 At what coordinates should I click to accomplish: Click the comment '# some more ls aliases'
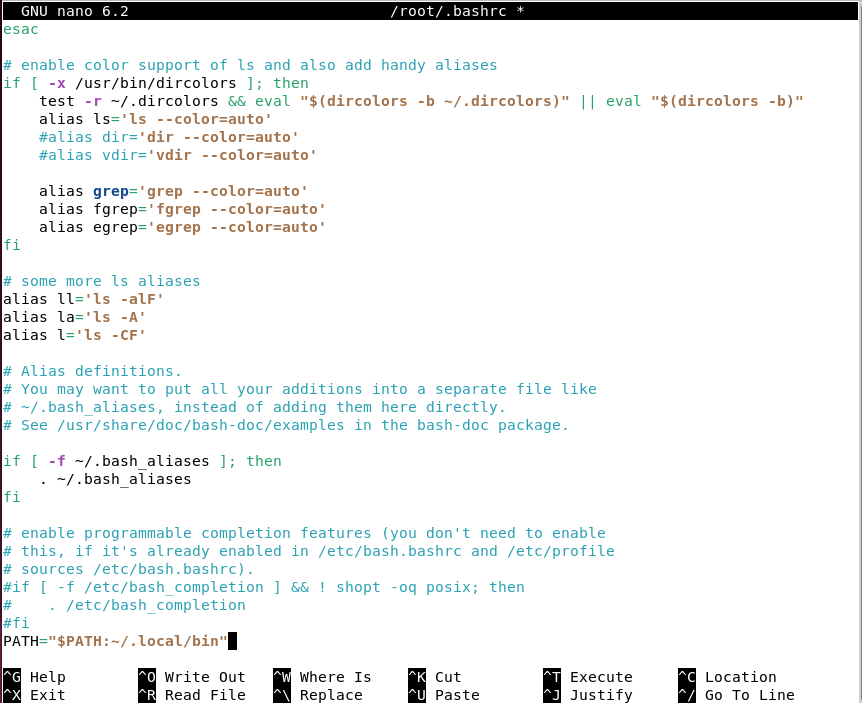102,281
